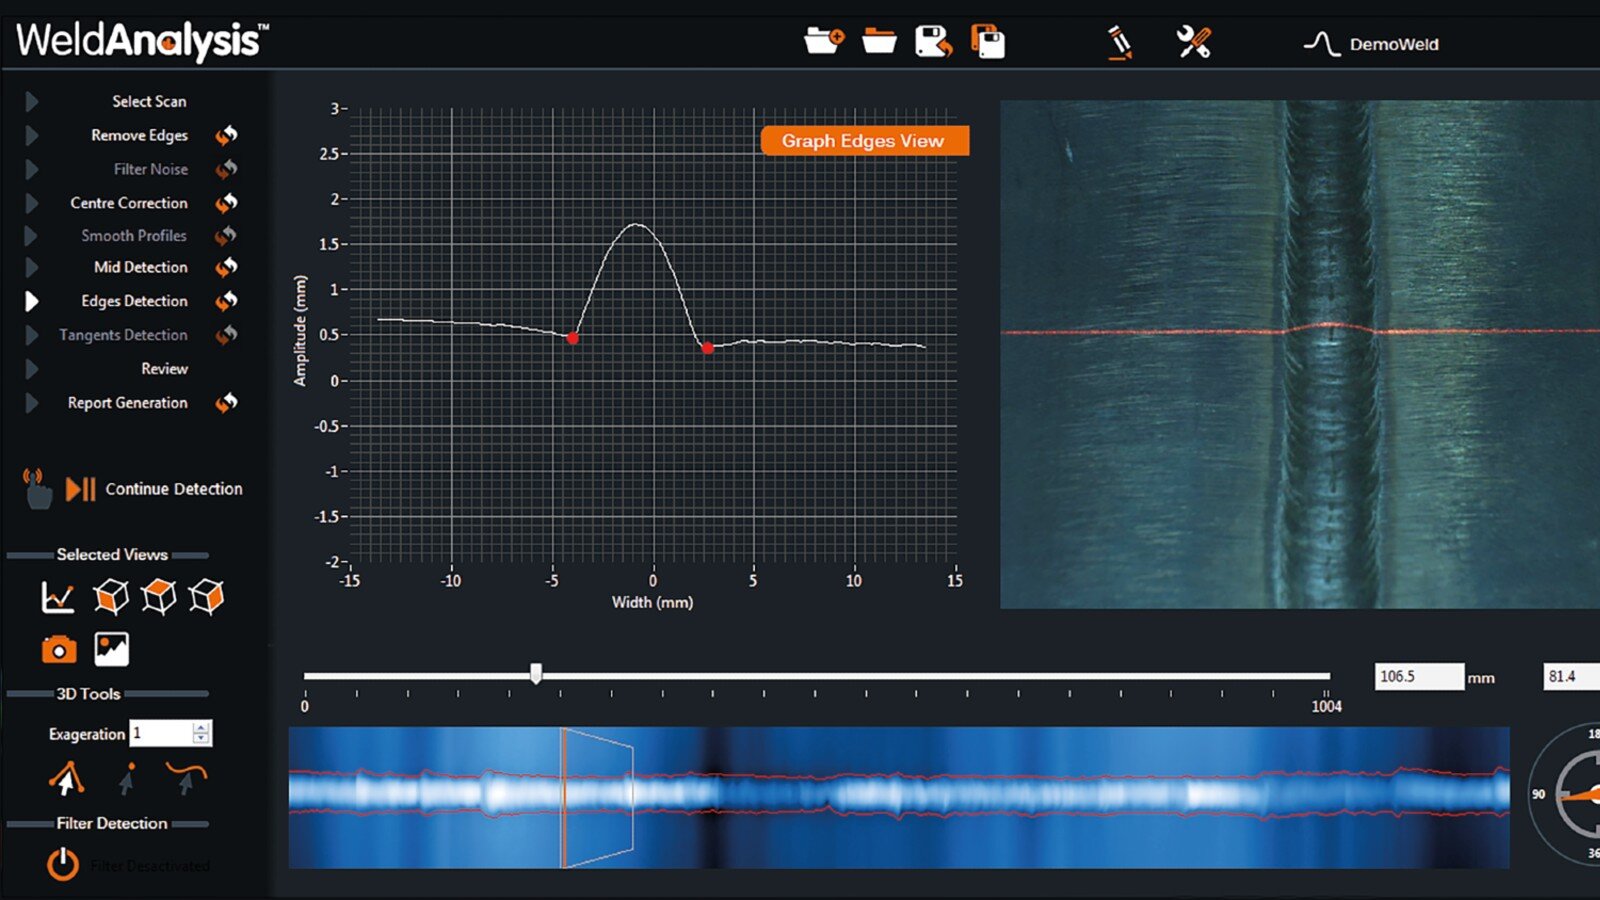
Task: Expand the Filter Noise step arrow
Action: (31, 169)
